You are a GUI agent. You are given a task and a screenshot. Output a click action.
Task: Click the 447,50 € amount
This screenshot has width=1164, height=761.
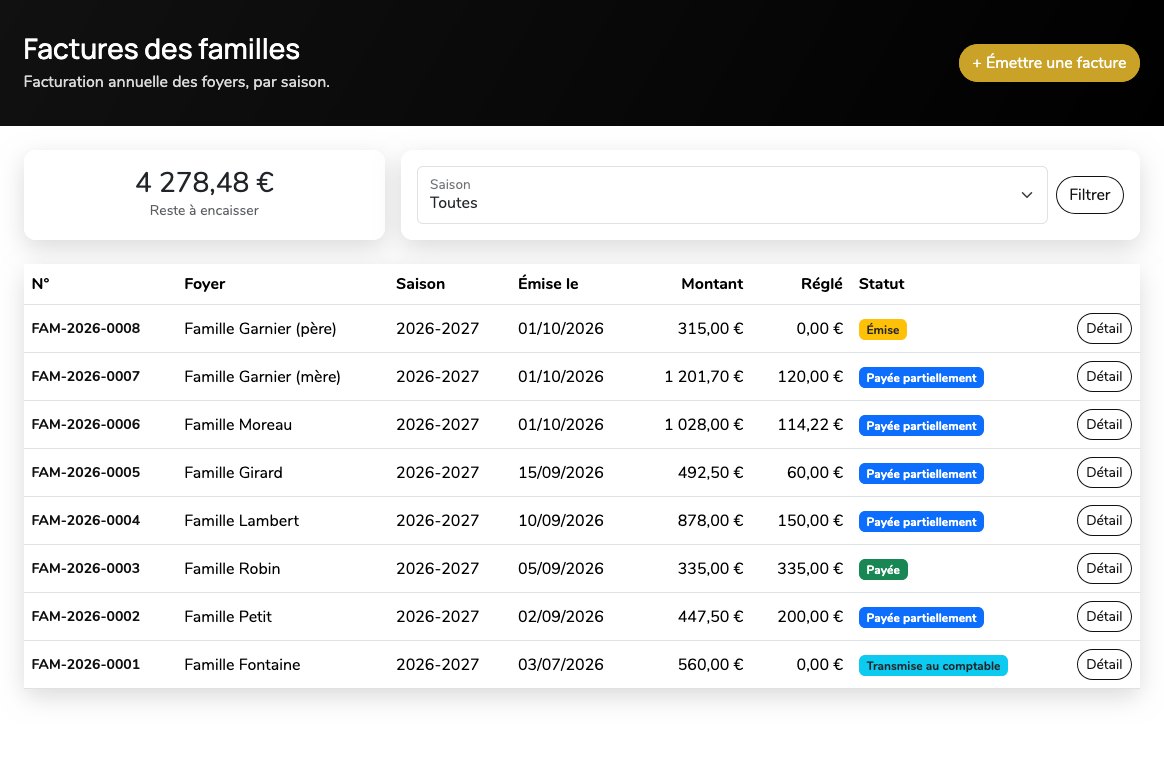coord(710,616)
